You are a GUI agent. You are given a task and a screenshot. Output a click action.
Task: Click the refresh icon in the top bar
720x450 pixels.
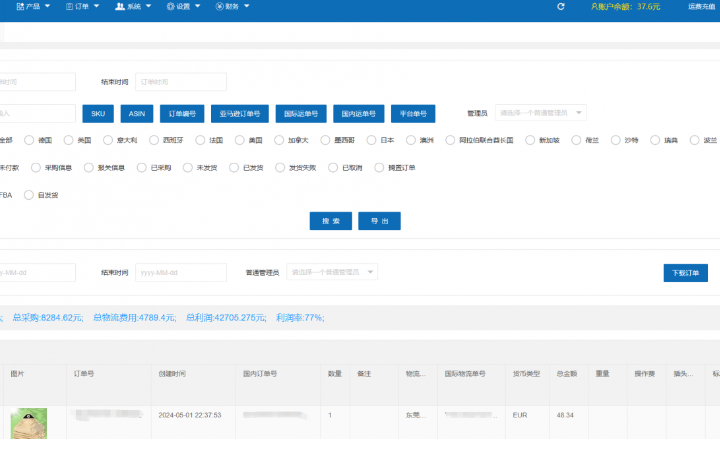tap(561, 6)
